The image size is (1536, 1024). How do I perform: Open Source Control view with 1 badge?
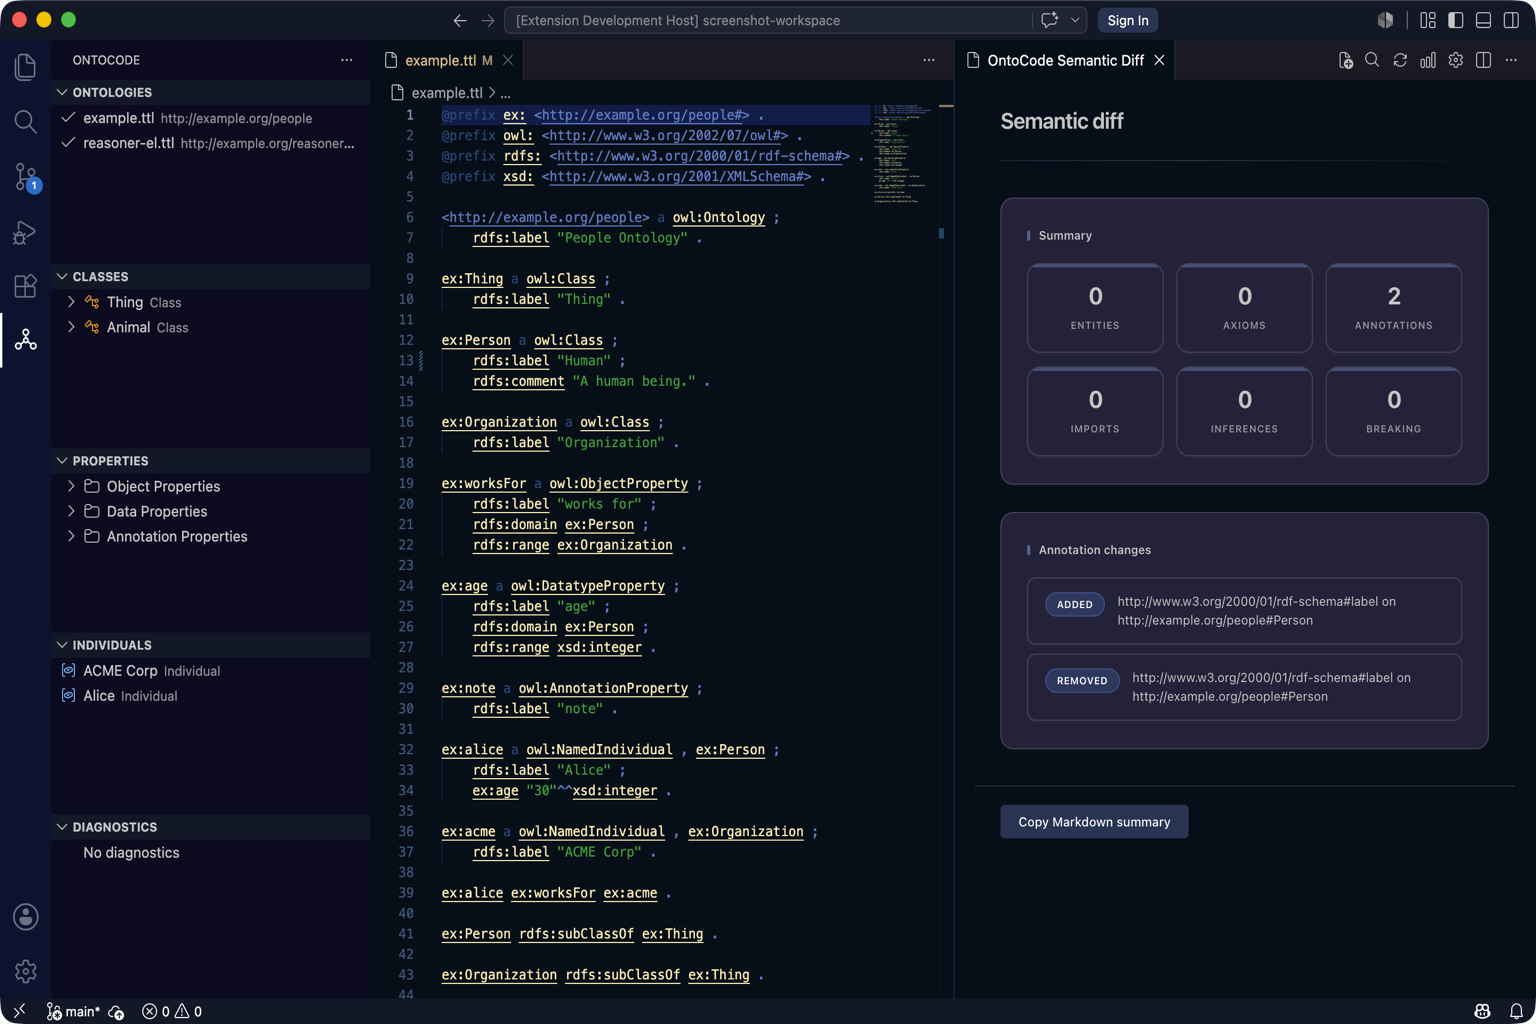pyautogui.click(x=26, y=177)
